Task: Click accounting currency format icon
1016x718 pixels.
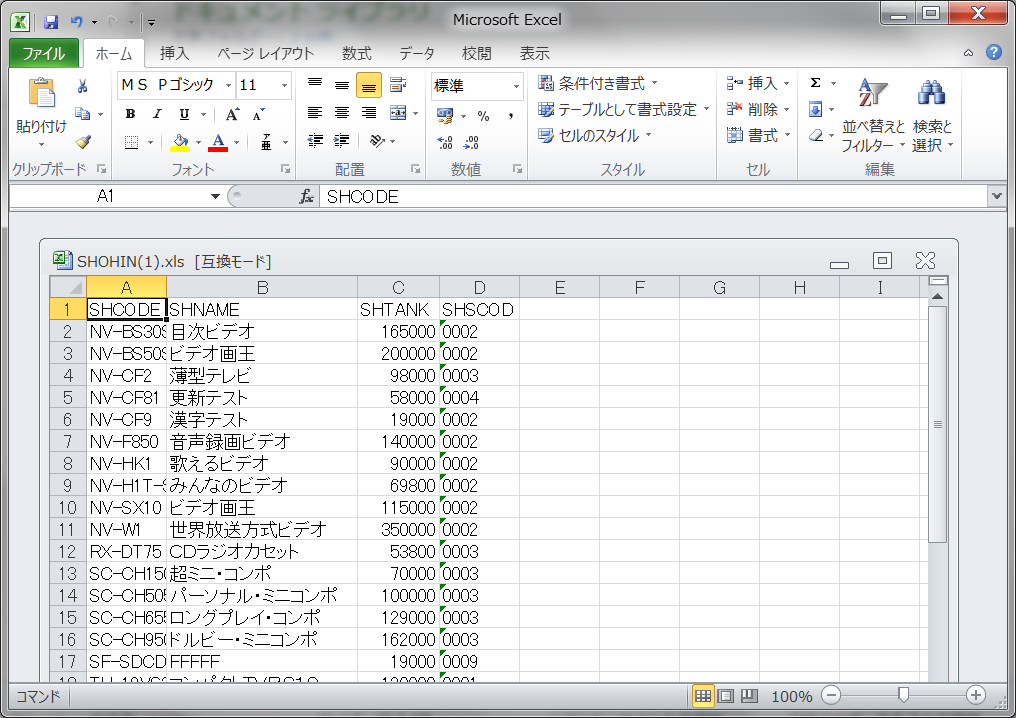Action: [x=445, y=116]
